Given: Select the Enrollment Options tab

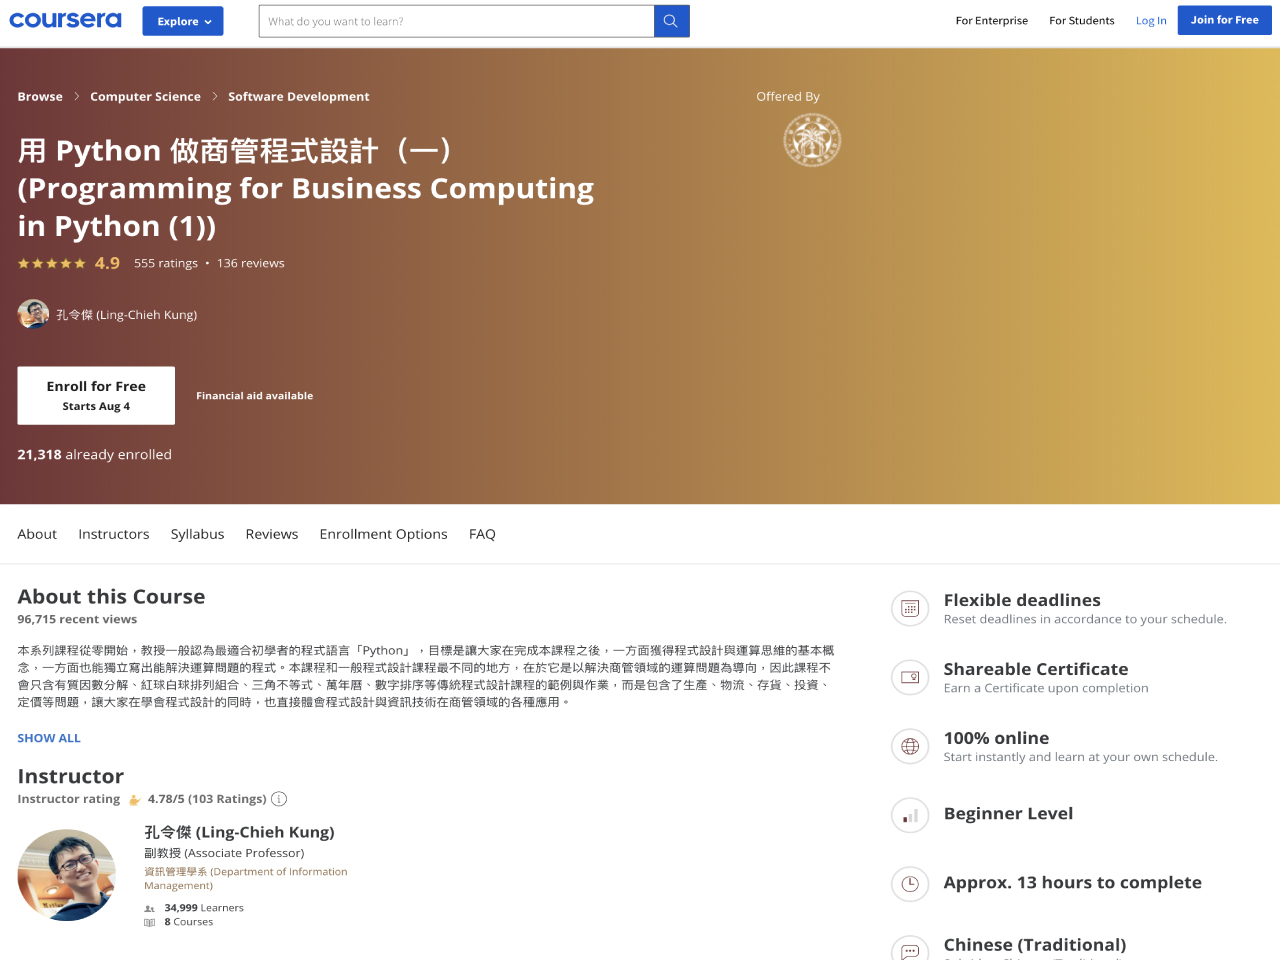Looking at the screenshot, I should pyautogui.click(x=383, y=534).
